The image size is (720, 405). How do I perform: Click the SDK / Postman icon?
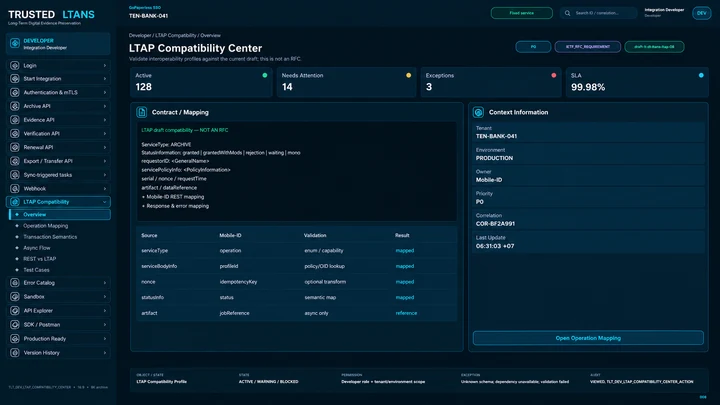pyautogui.click(x=15, y=325)
